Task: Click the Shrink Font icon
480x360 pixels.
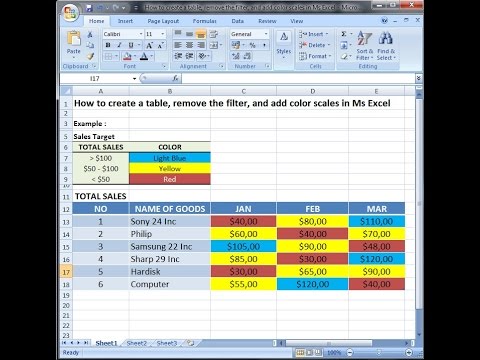Action: point(160,45)
